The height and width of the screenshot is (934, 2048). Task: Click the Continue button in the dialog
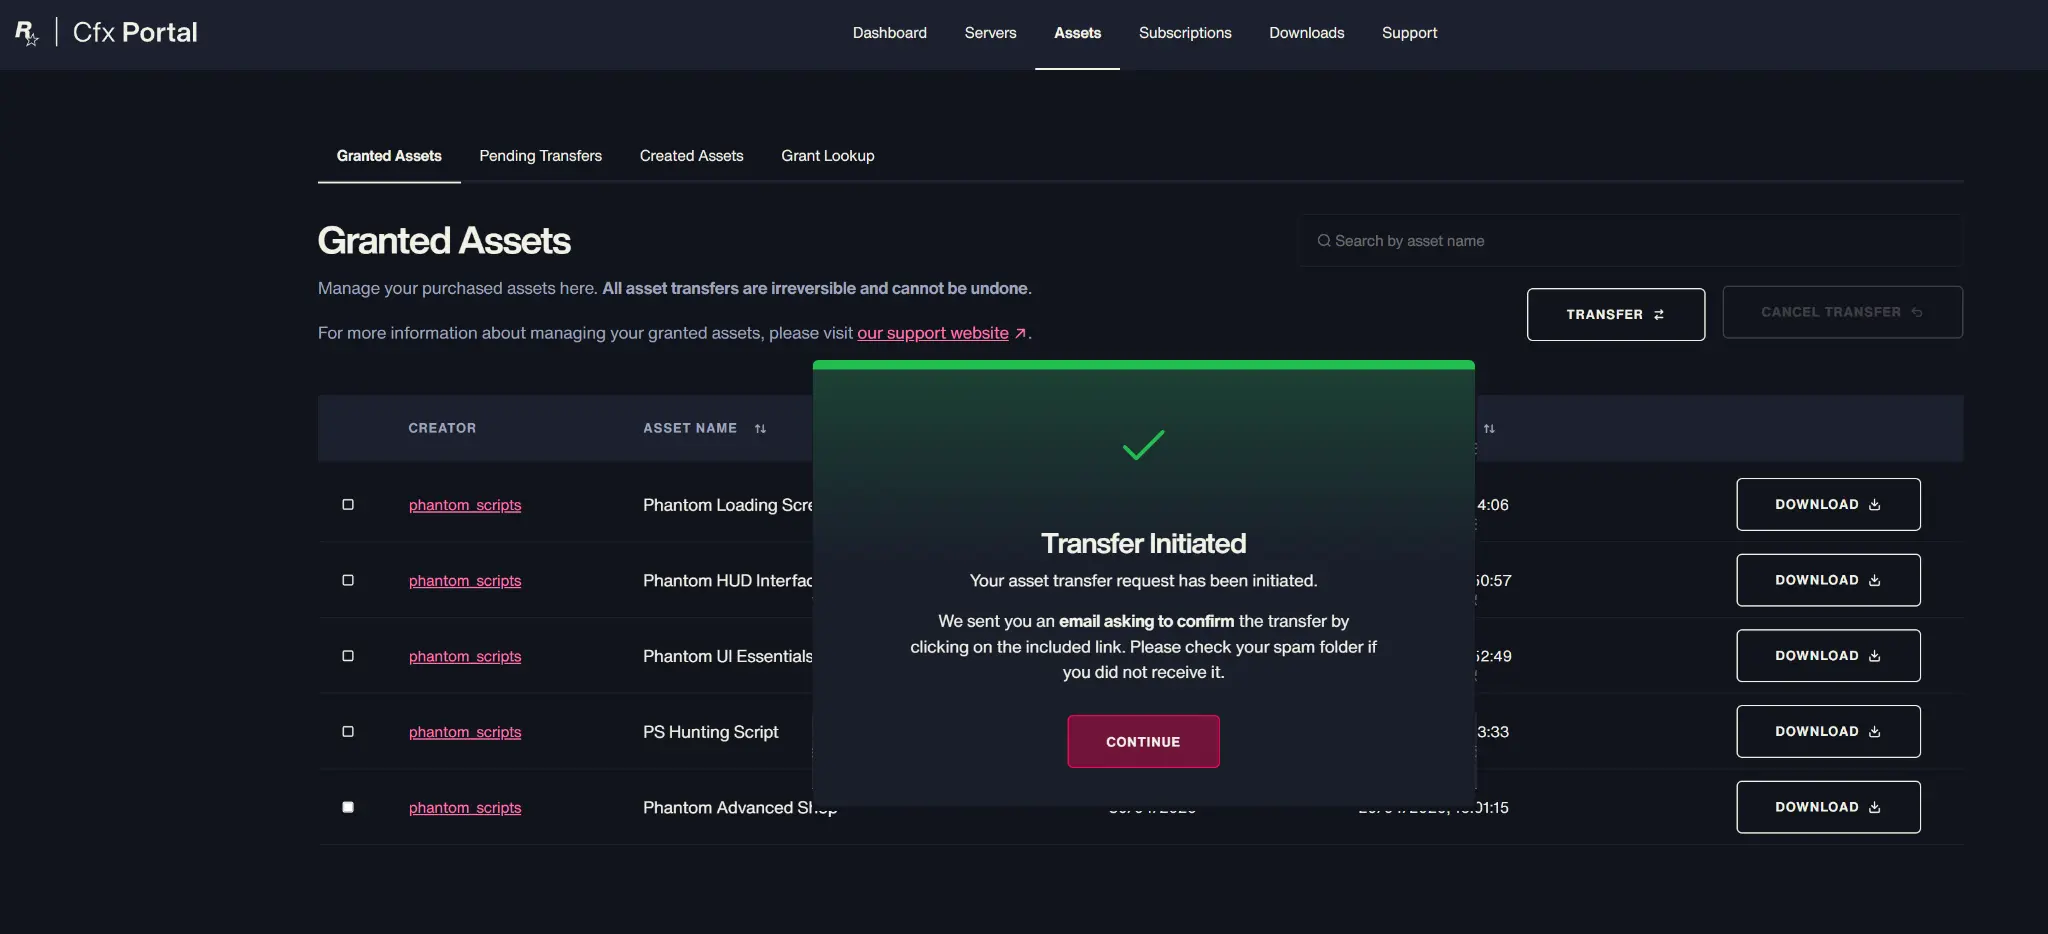(1143, 741)
